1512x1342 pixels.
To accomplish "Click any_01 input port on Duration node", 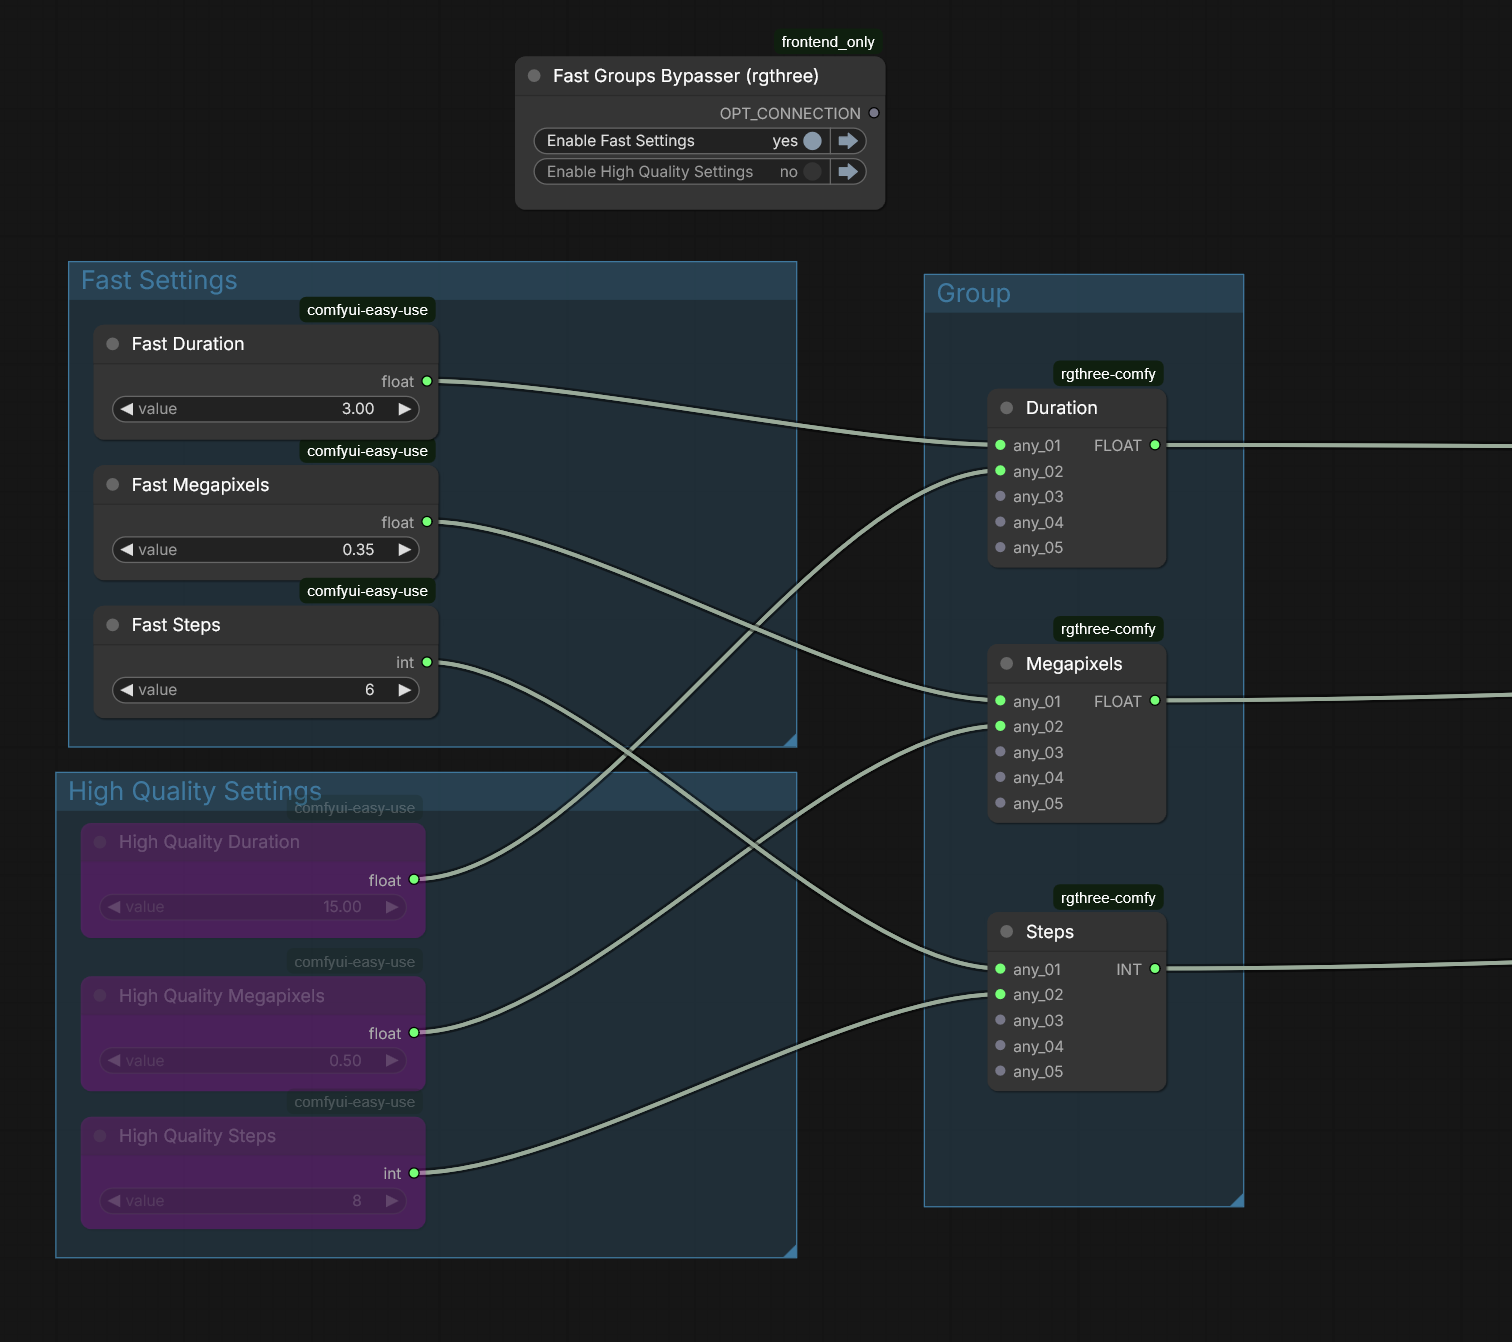I will pos(1000,445).
